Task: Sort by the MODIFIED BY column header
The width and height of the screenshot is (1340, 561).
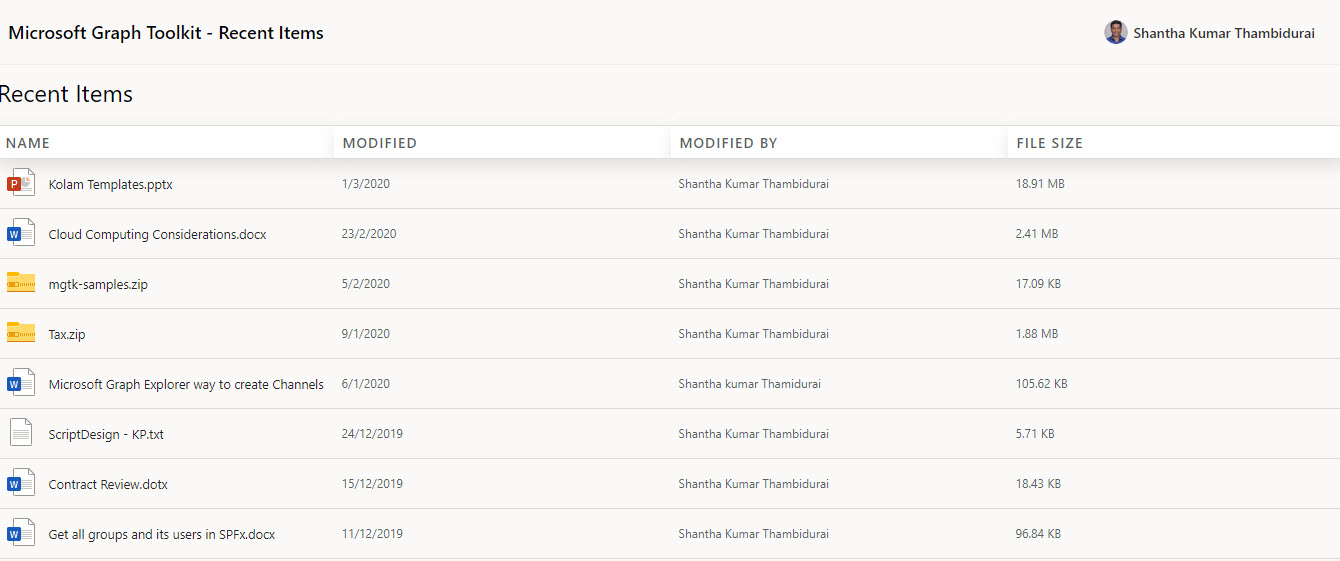Action: (x=728, y=143)
